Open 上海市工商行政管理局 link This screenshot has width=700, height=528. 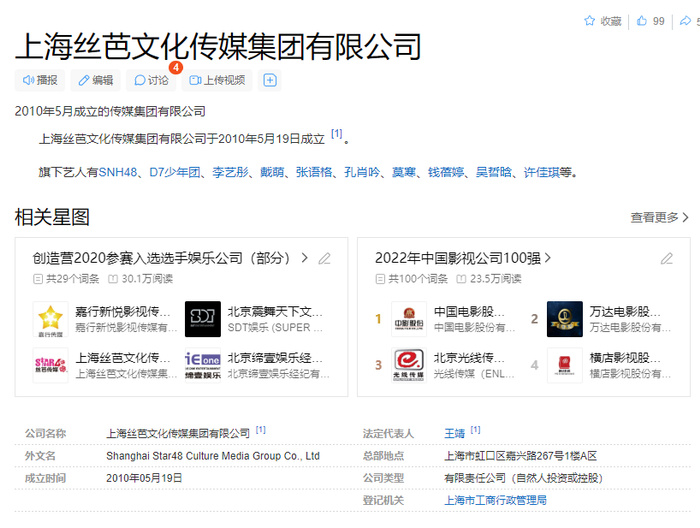click(x=496, y=500)
